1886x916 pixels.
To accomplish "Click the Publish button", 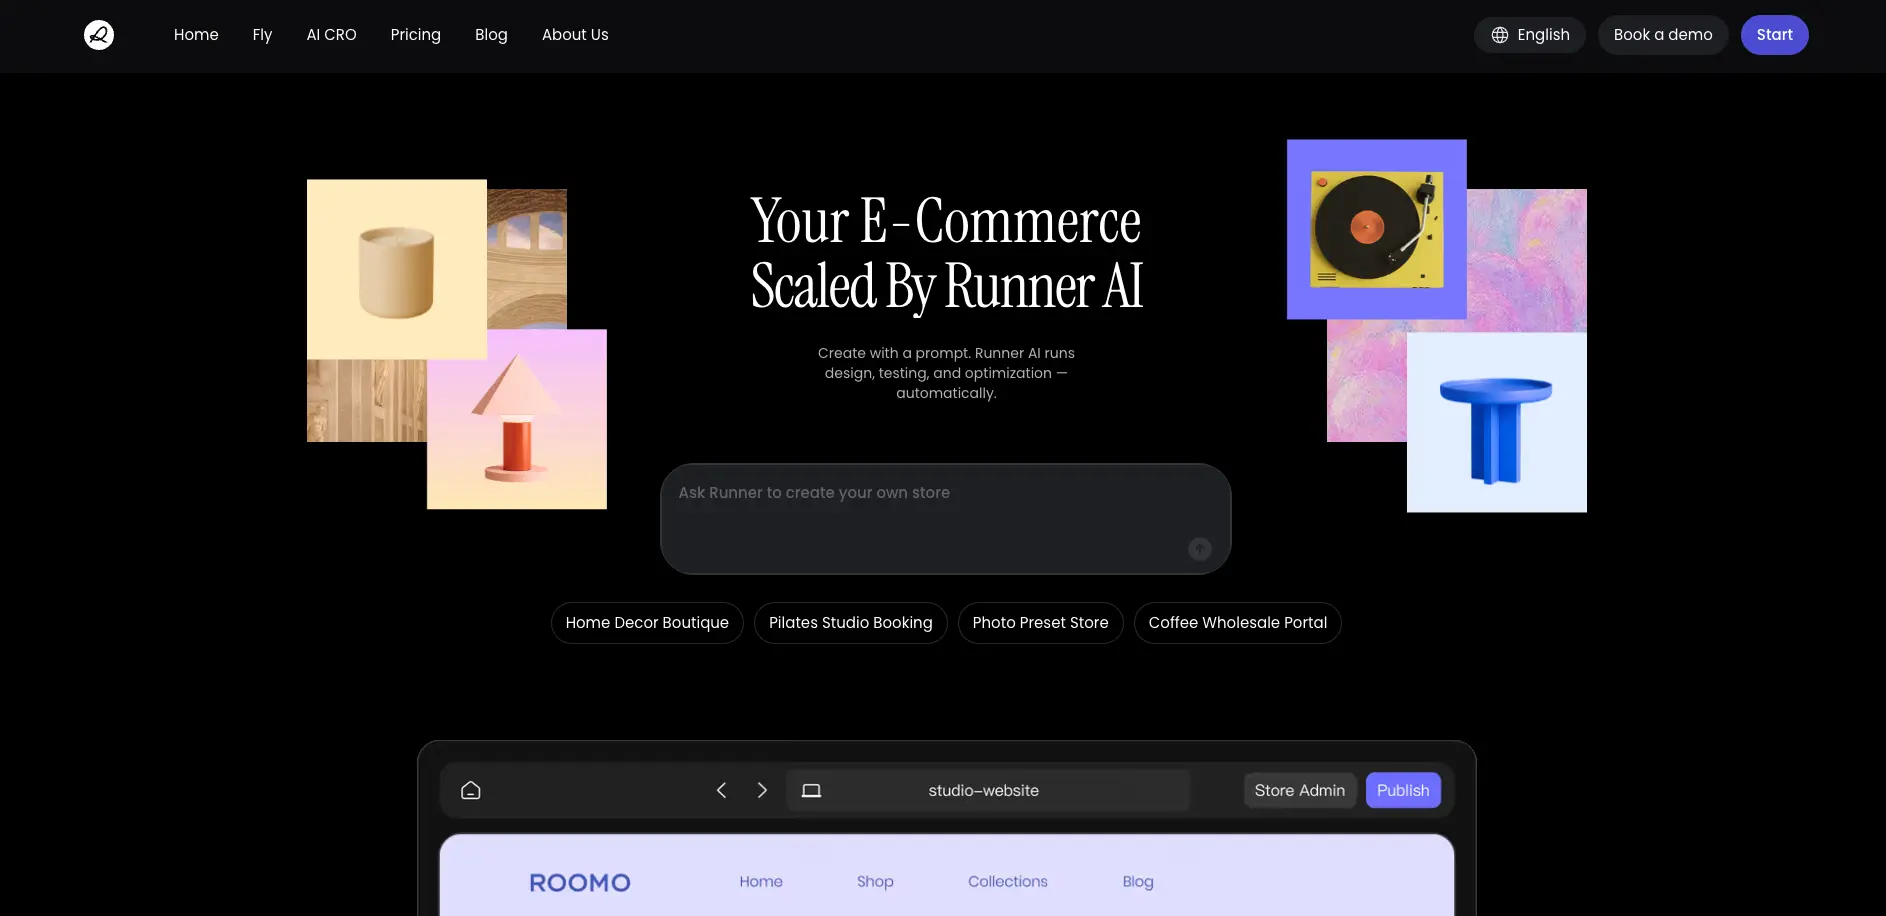I will pos(1403,791).
